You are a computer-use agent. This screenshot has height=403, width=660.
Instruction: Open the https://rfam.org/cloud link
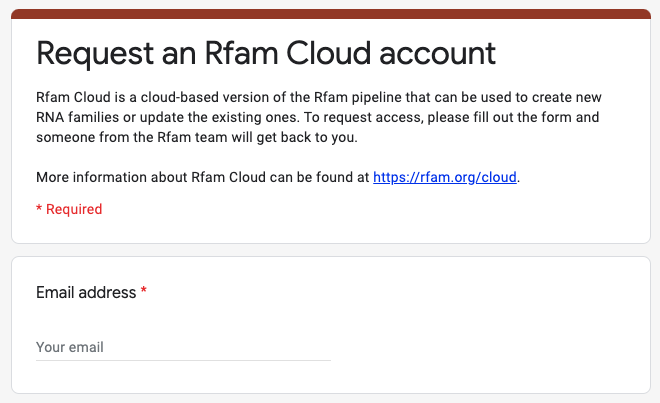click(x=444, y=177)
